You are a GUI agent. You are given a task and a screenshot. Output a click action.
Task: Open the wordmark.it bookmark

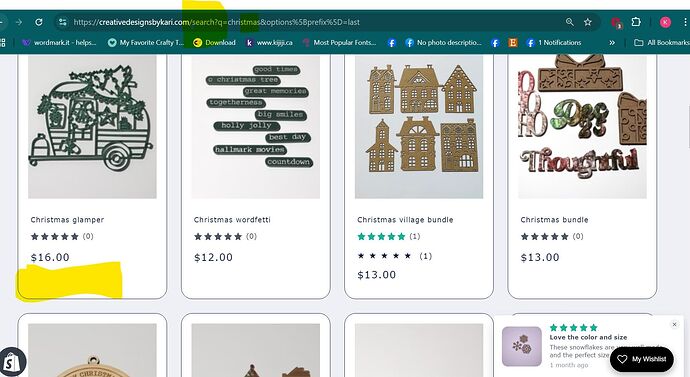pyautogui.click(x=59, y=43)
